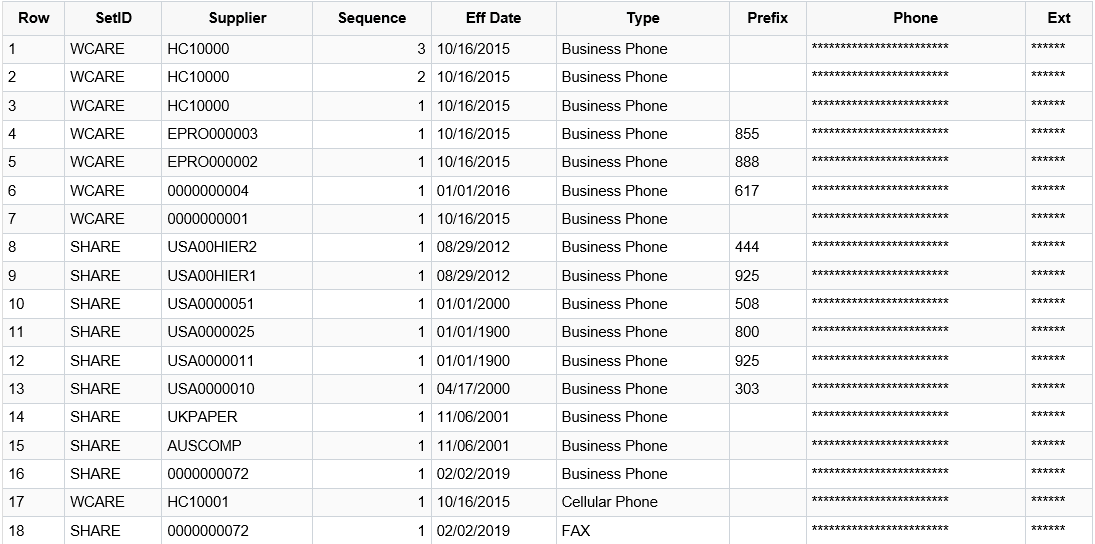Select row number 10 cell
Screen dimensions: 1095x544
(x=33, y=304)
